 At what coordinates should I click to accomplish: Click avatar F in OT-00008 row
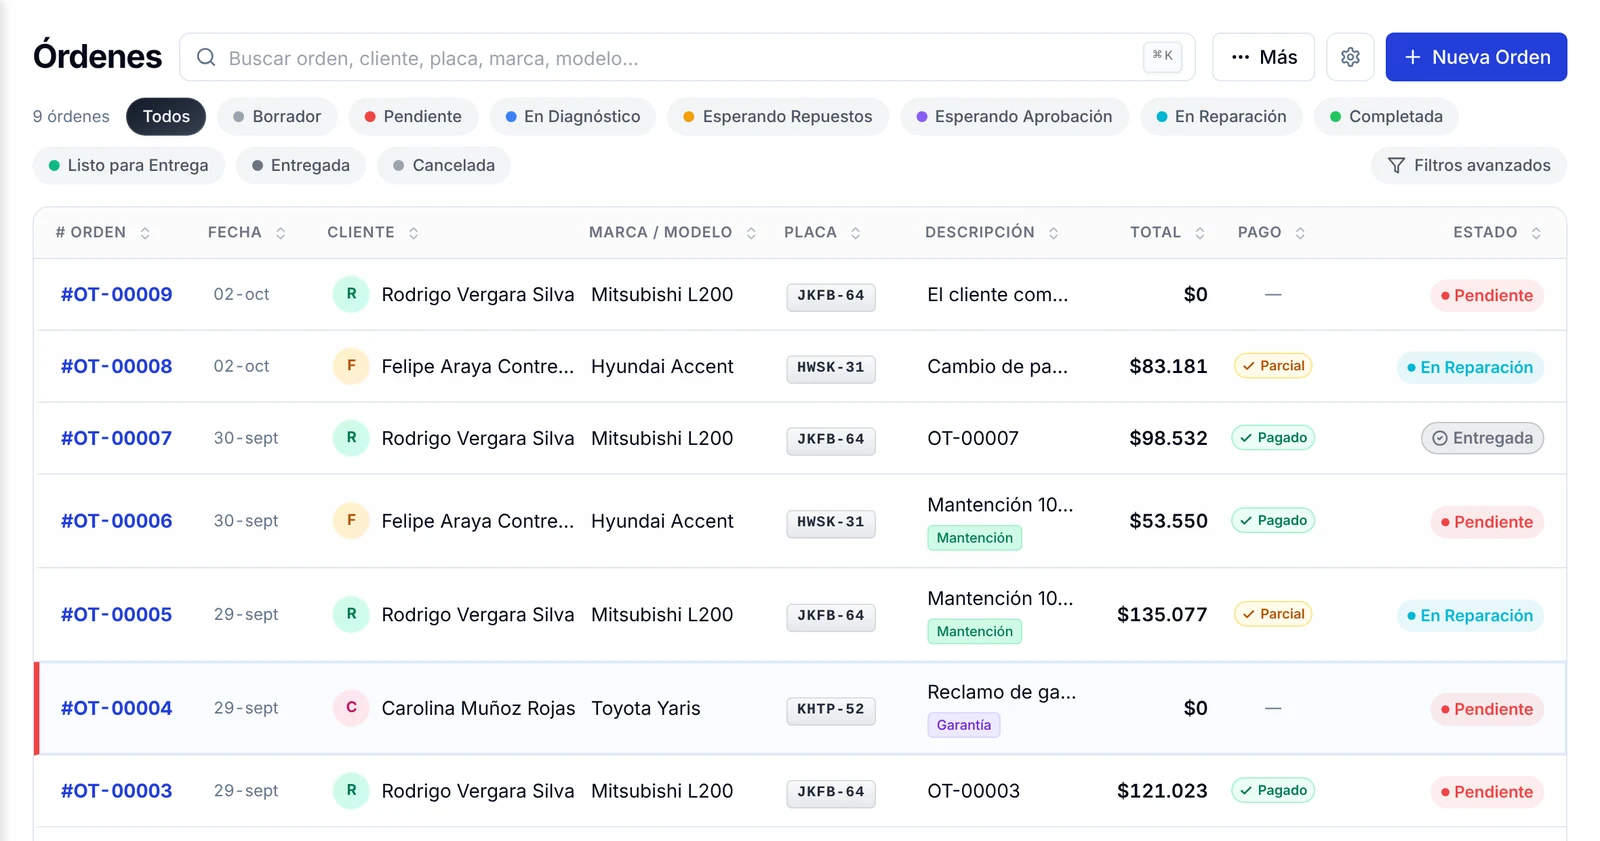point(351,366)
